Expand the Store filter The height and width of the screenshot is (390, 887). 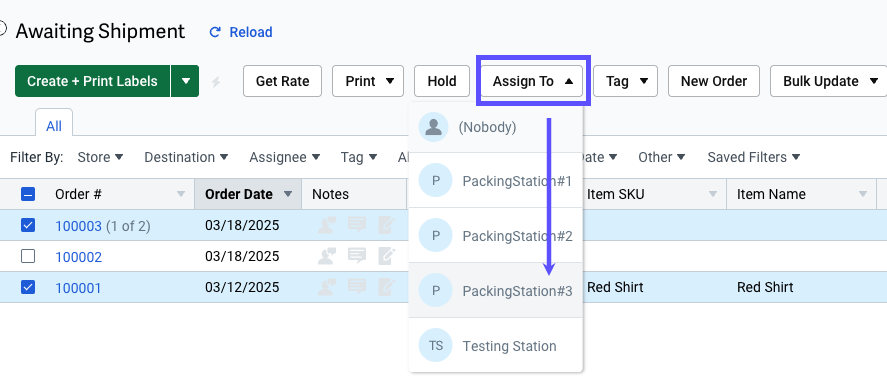point(100,157)
